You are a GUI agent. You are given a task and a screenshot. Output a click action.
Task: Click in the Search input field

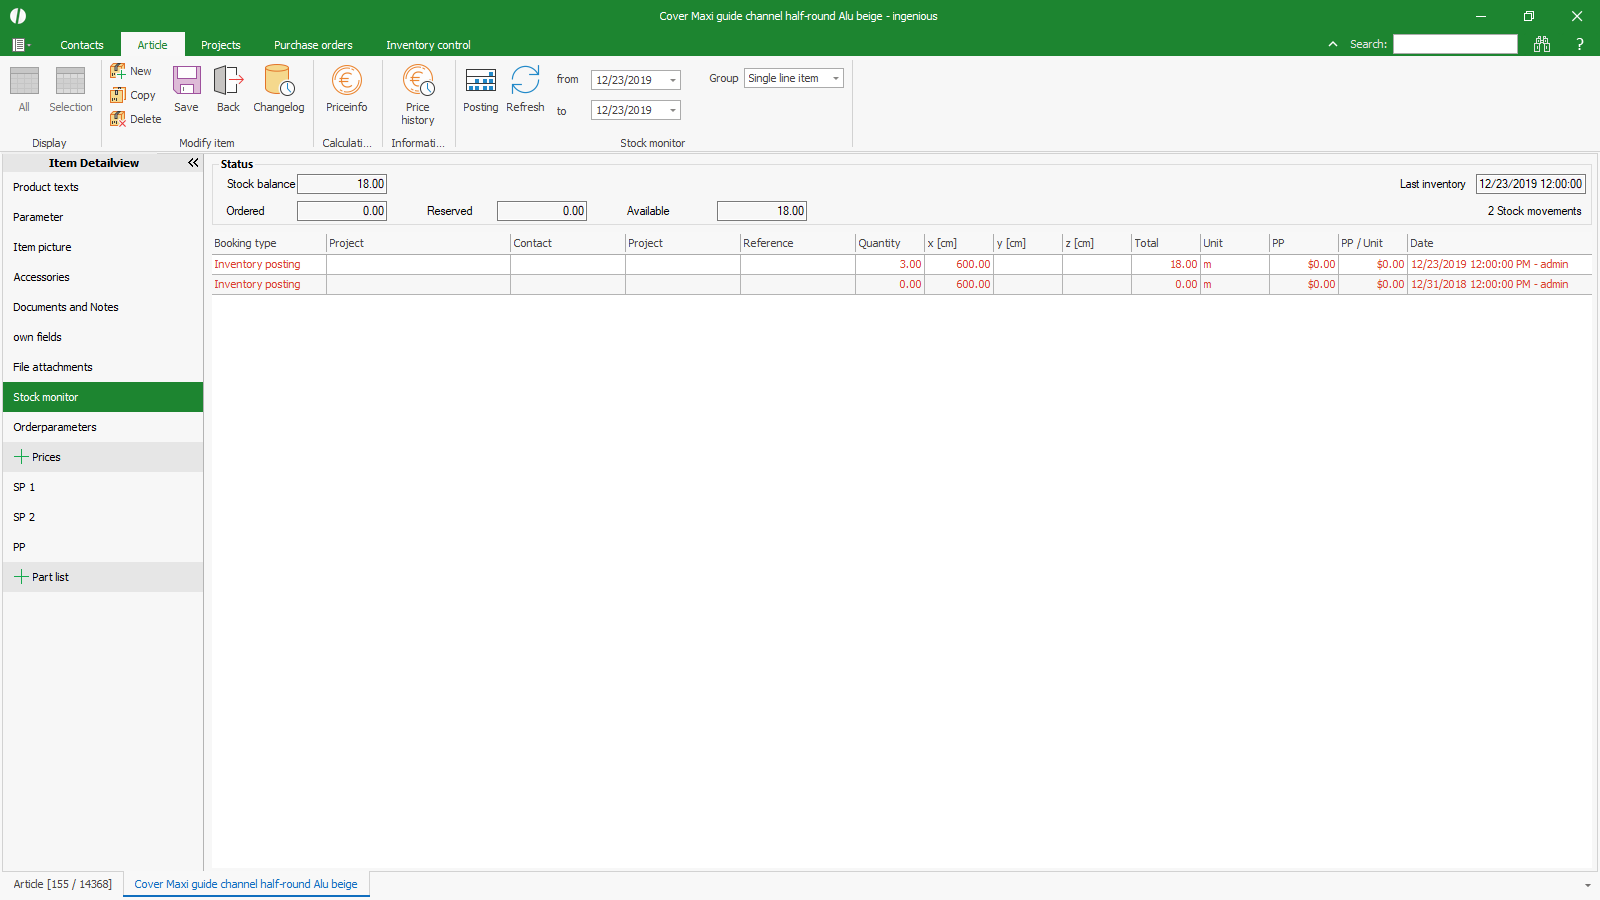click(1455, 44)
